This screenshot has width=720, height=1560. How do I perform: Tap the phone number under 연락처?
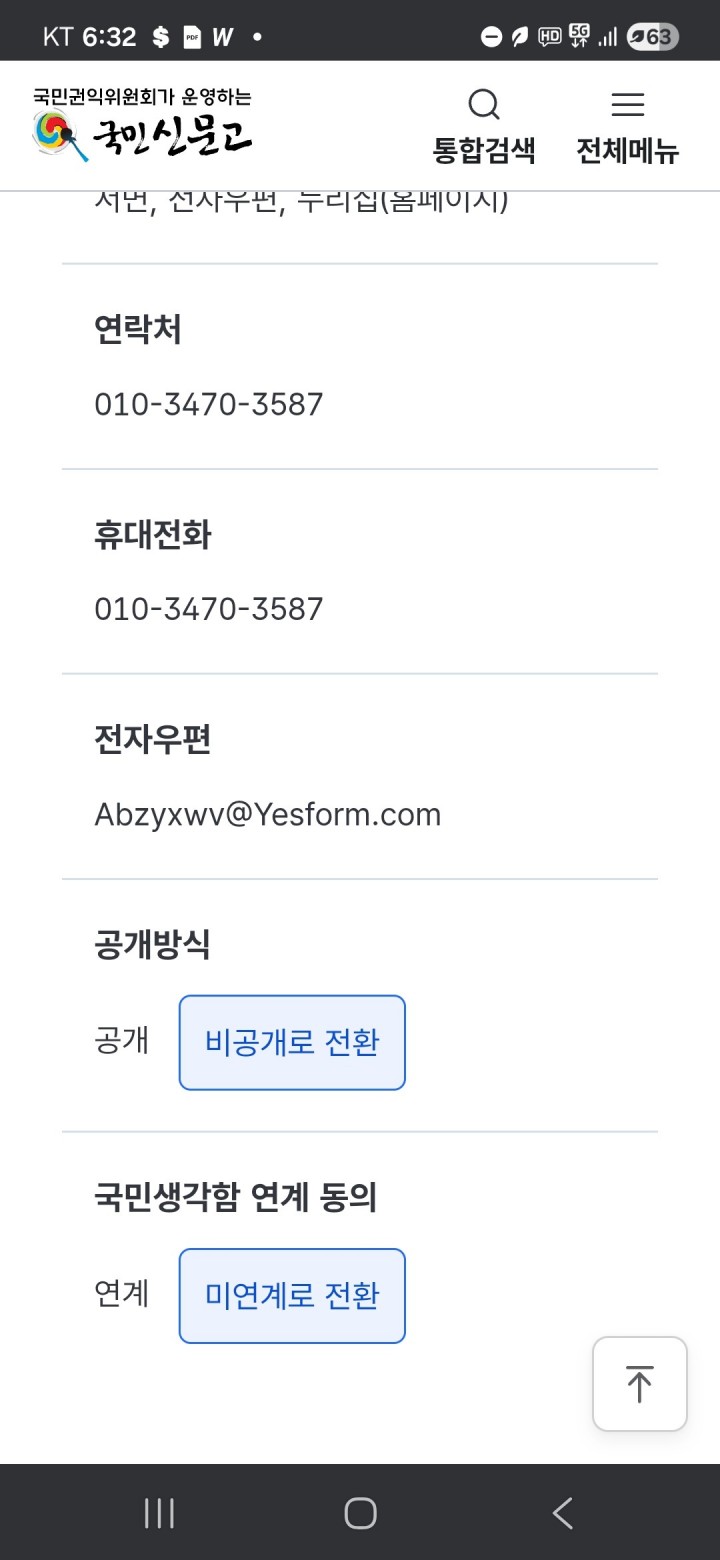(x=209, y=404)
